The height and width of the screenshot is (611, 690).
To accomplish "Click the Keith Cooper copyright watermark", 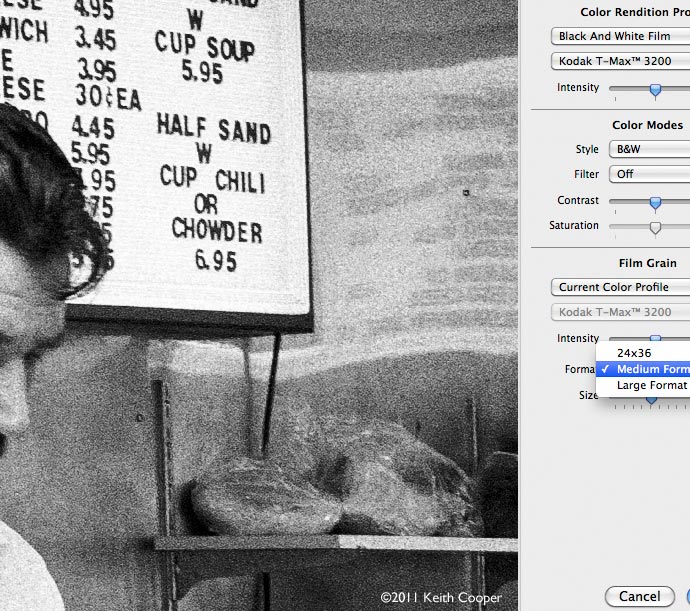I will coord(441,598).
